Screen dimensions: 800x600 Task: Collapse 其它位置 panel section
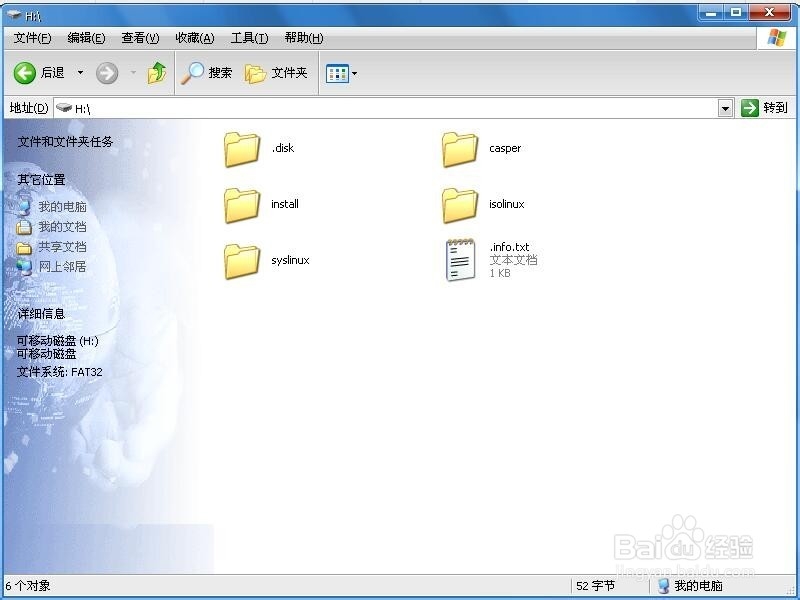(41, 180)
